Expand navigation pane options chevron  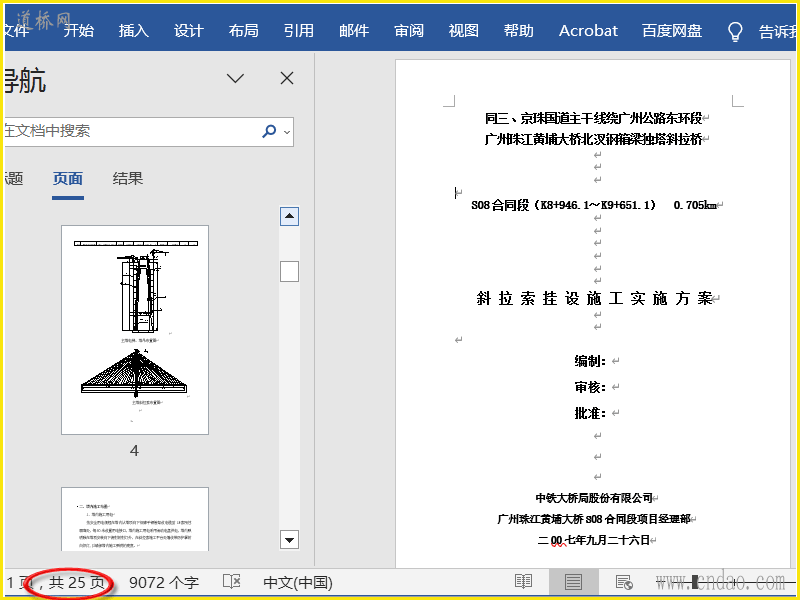click(235, 78)
